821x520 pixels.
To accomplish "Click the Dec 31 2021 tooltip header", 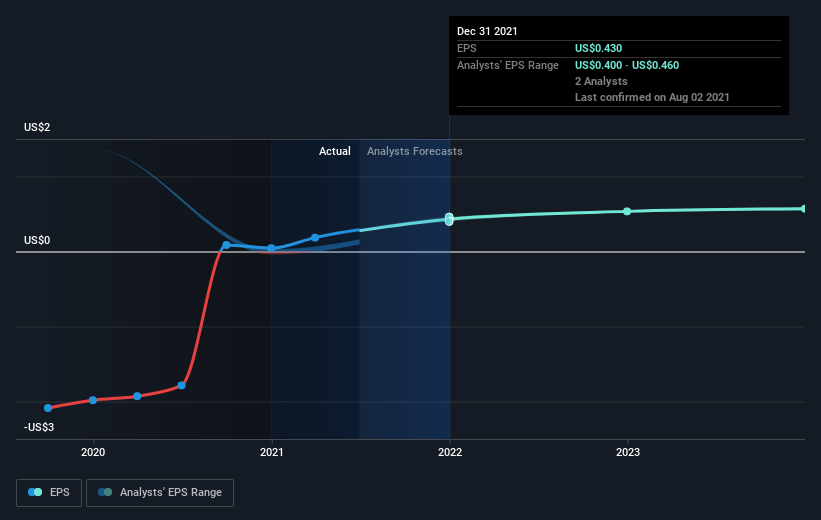I will [490, 31].
